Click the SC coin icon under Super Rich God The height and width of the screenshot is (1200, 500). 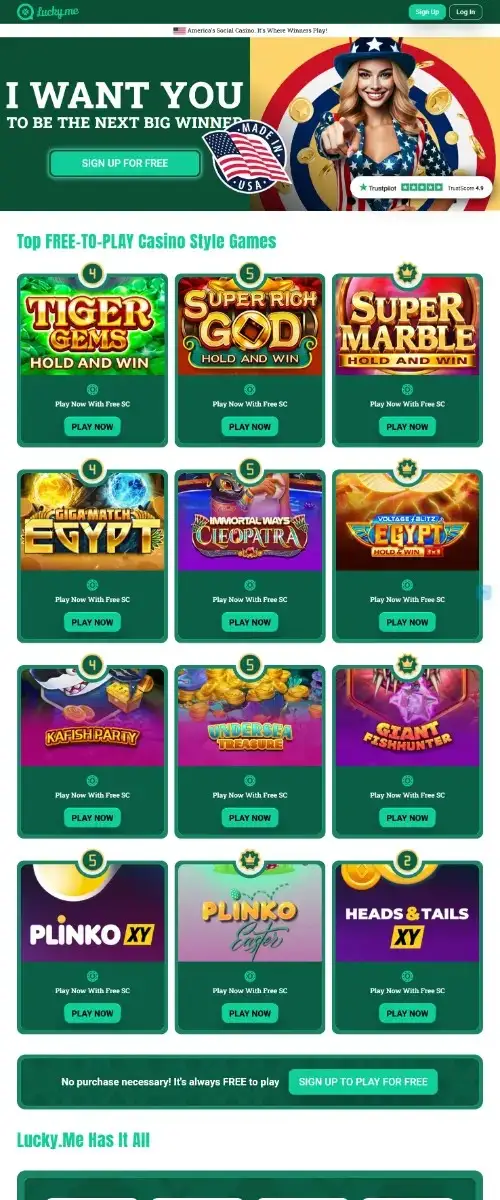pyautogui.click(x=250, y=390)
